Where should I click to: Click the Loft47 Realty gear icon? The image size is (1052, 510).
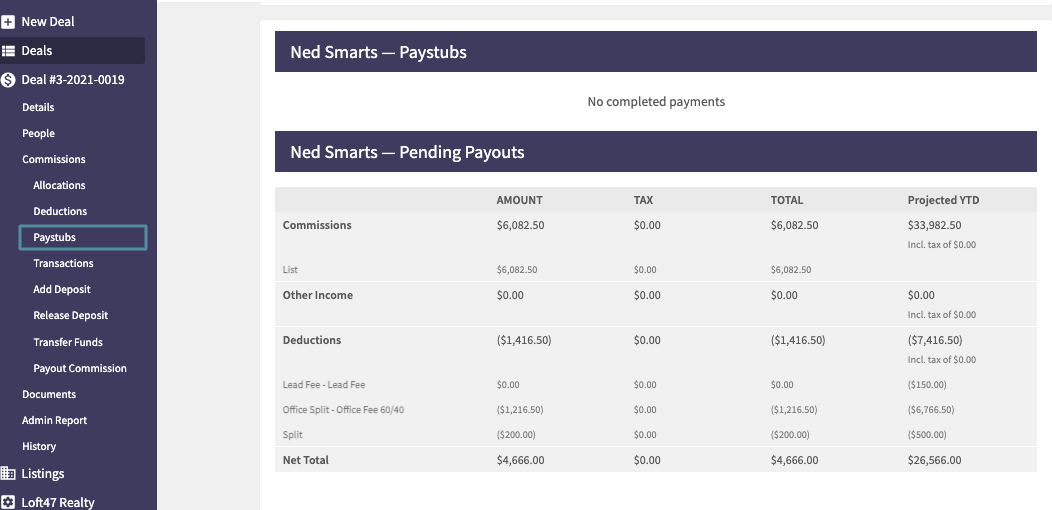point(8,502)
